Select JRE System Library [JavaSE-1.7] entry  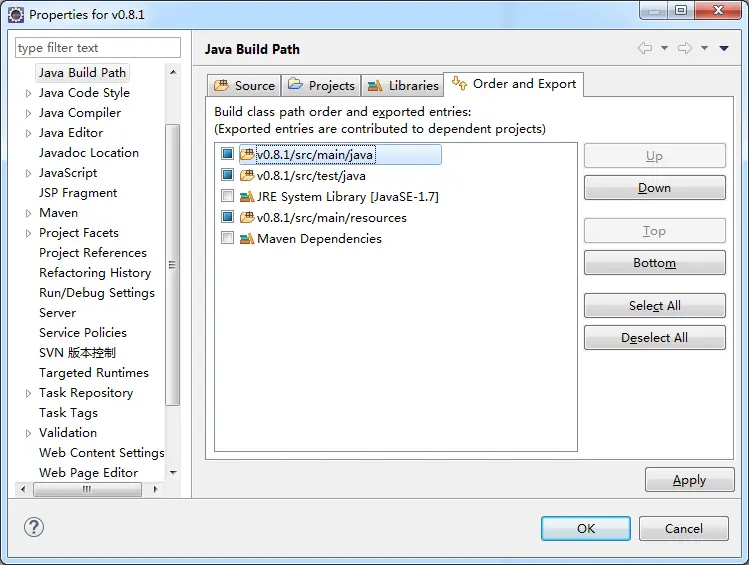347,197
